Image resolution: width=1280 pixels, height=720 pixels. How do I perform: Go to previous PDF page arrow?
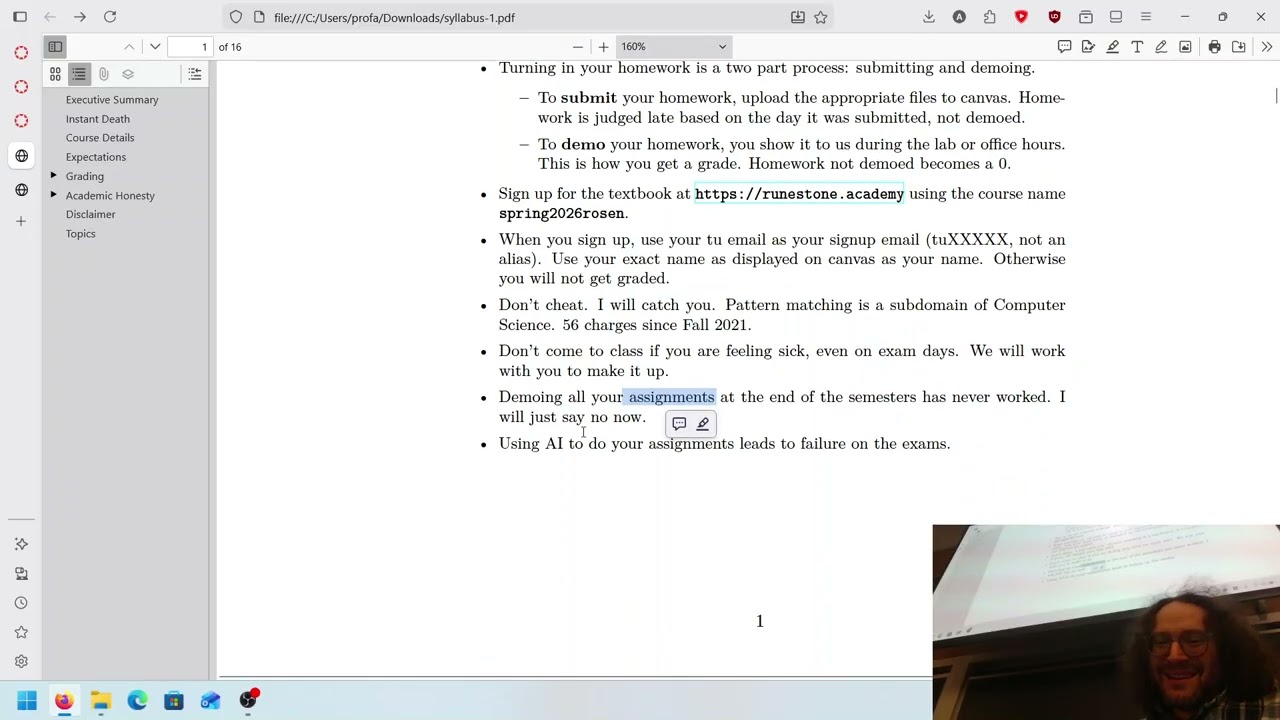pyautogui.click(x=129, y=47)
